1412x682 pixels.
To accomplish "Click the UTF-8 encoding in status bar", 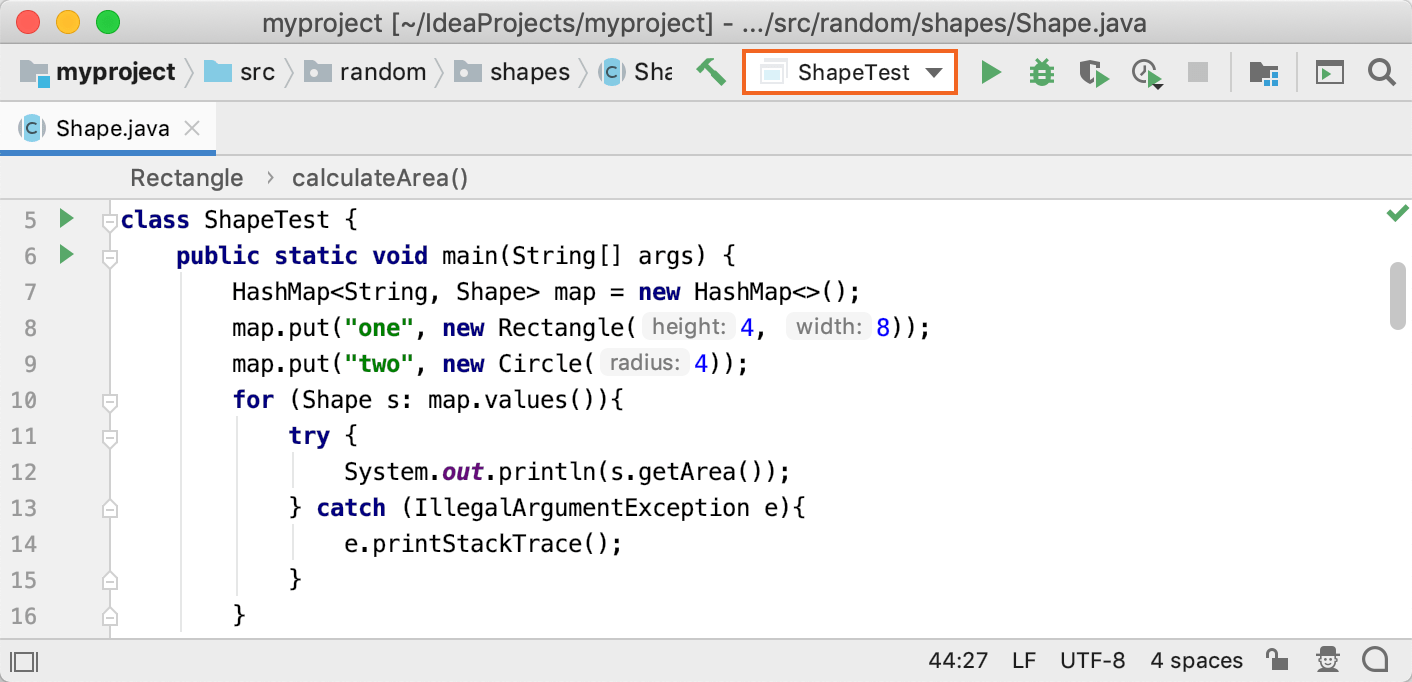I will tap(1092, 660).
